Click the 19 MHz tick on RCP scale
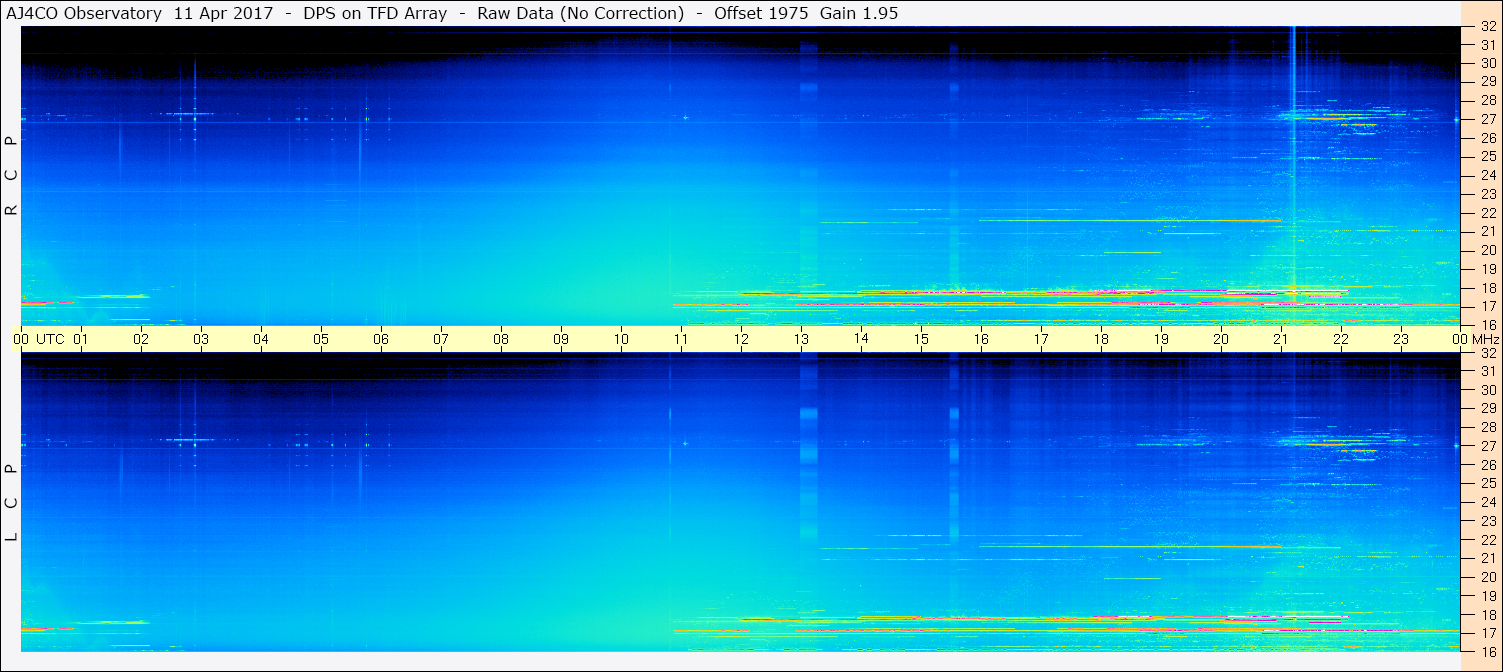 1487,269
